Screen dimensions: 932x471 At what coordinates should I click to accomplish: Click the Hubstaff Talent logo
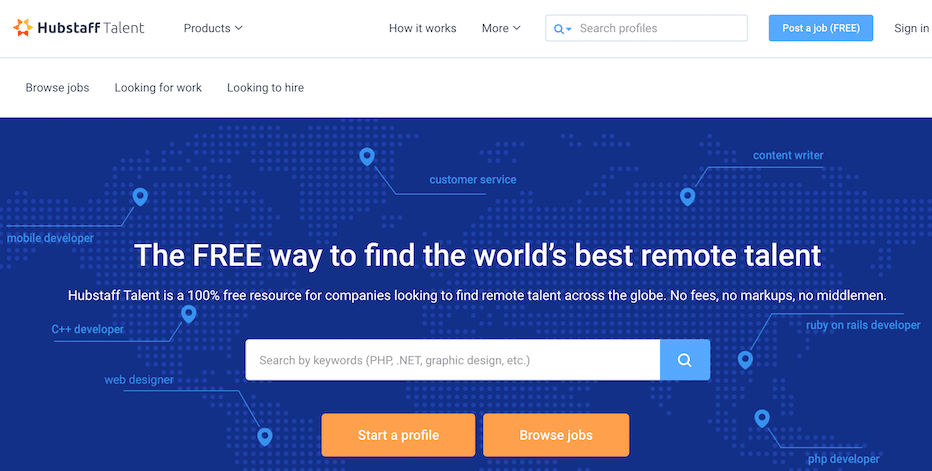(79, 28)
